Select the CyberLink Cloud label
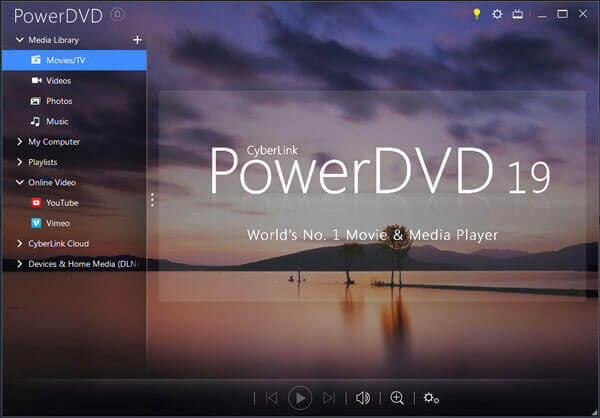 pos(59,243)
